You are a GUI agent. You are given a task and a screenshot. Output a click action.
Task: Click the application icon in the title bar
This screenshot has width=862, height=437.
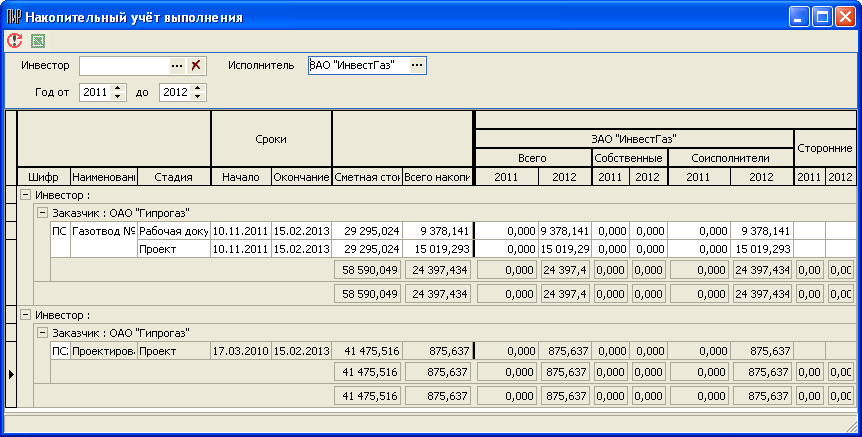tap(13, 17)
